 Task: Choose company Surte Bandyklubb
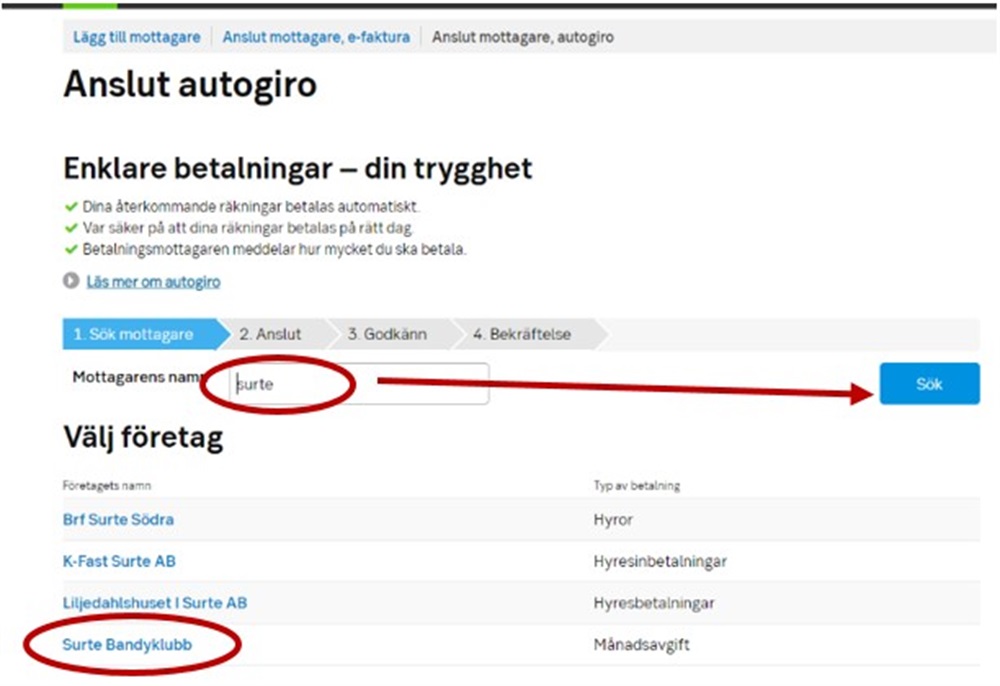tap(128, 645)
